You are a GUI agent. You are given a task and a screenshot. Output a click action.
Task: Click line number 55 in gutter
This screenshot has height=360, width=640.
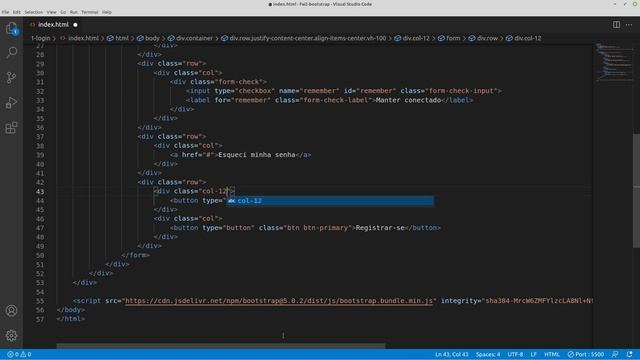click(x=40, y=301)
